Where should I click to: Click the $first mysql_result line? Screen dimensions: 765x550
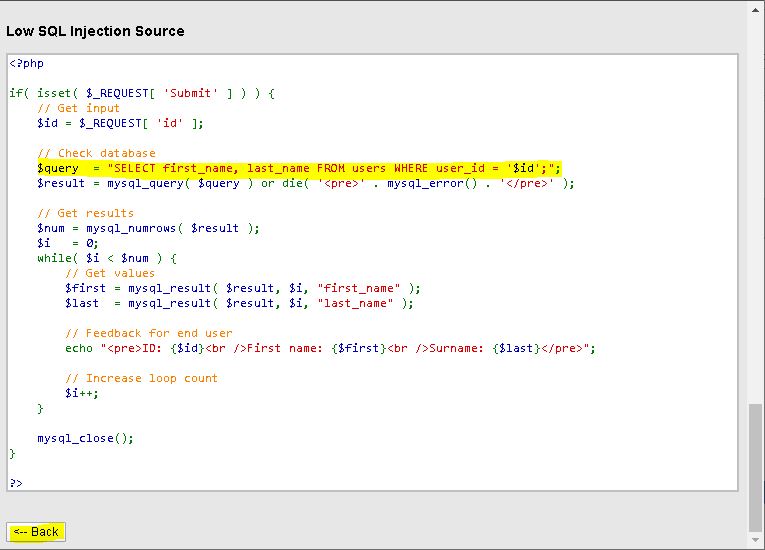click(x=243, y=288)
